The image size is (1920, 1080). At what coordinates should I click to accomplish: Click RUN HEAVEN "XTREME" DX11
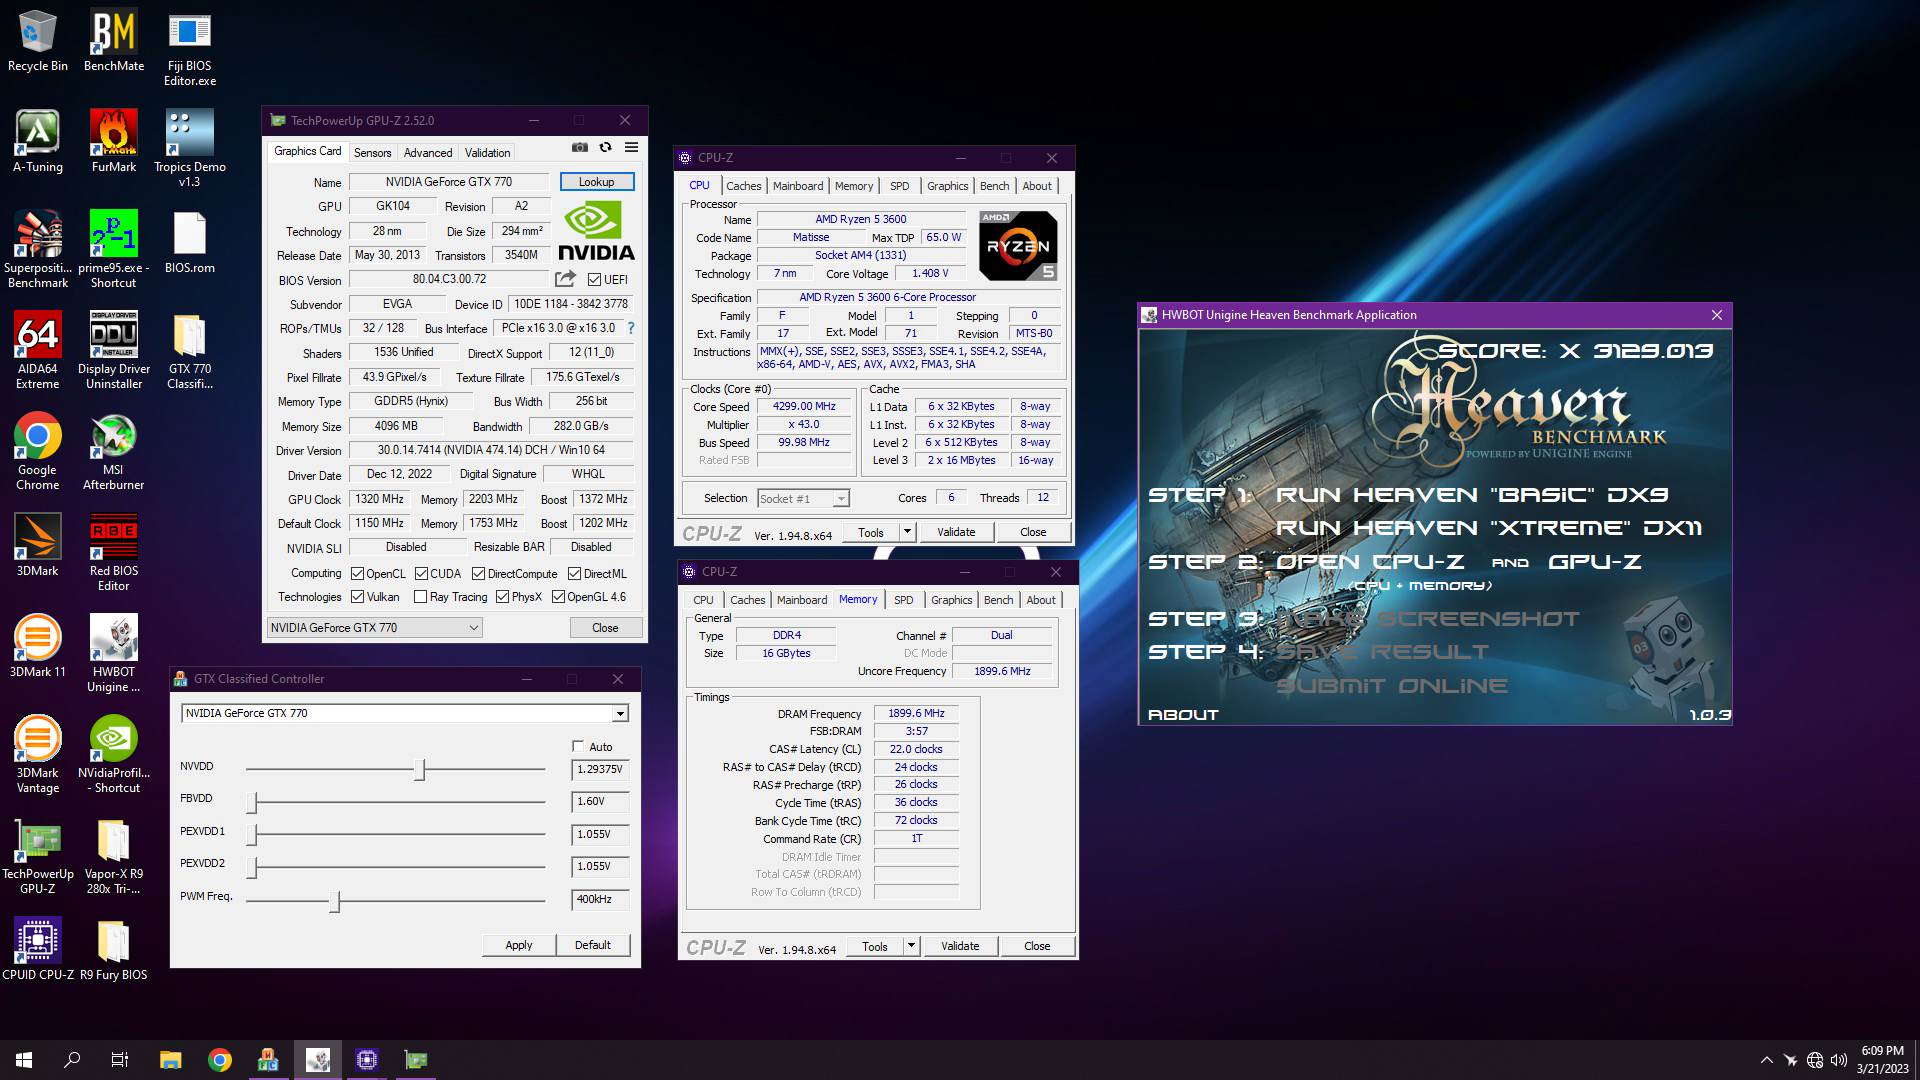click(x=1489, y=528)
